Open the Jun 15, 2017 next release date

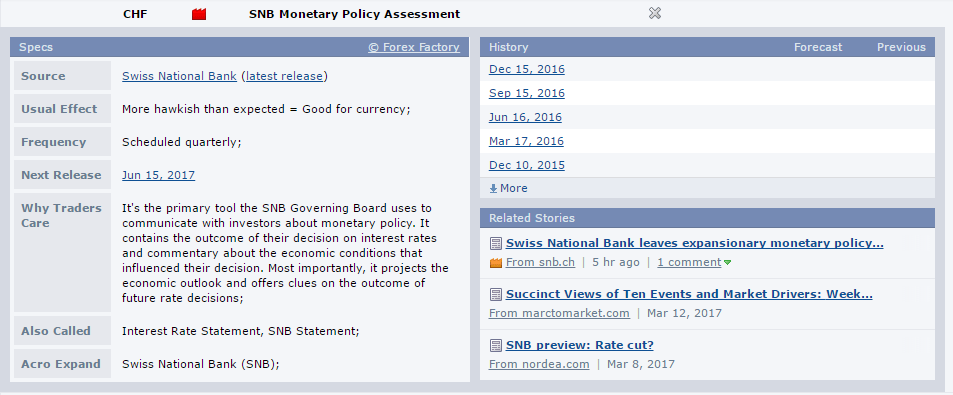pyautogui.click(x=159, y=175)
